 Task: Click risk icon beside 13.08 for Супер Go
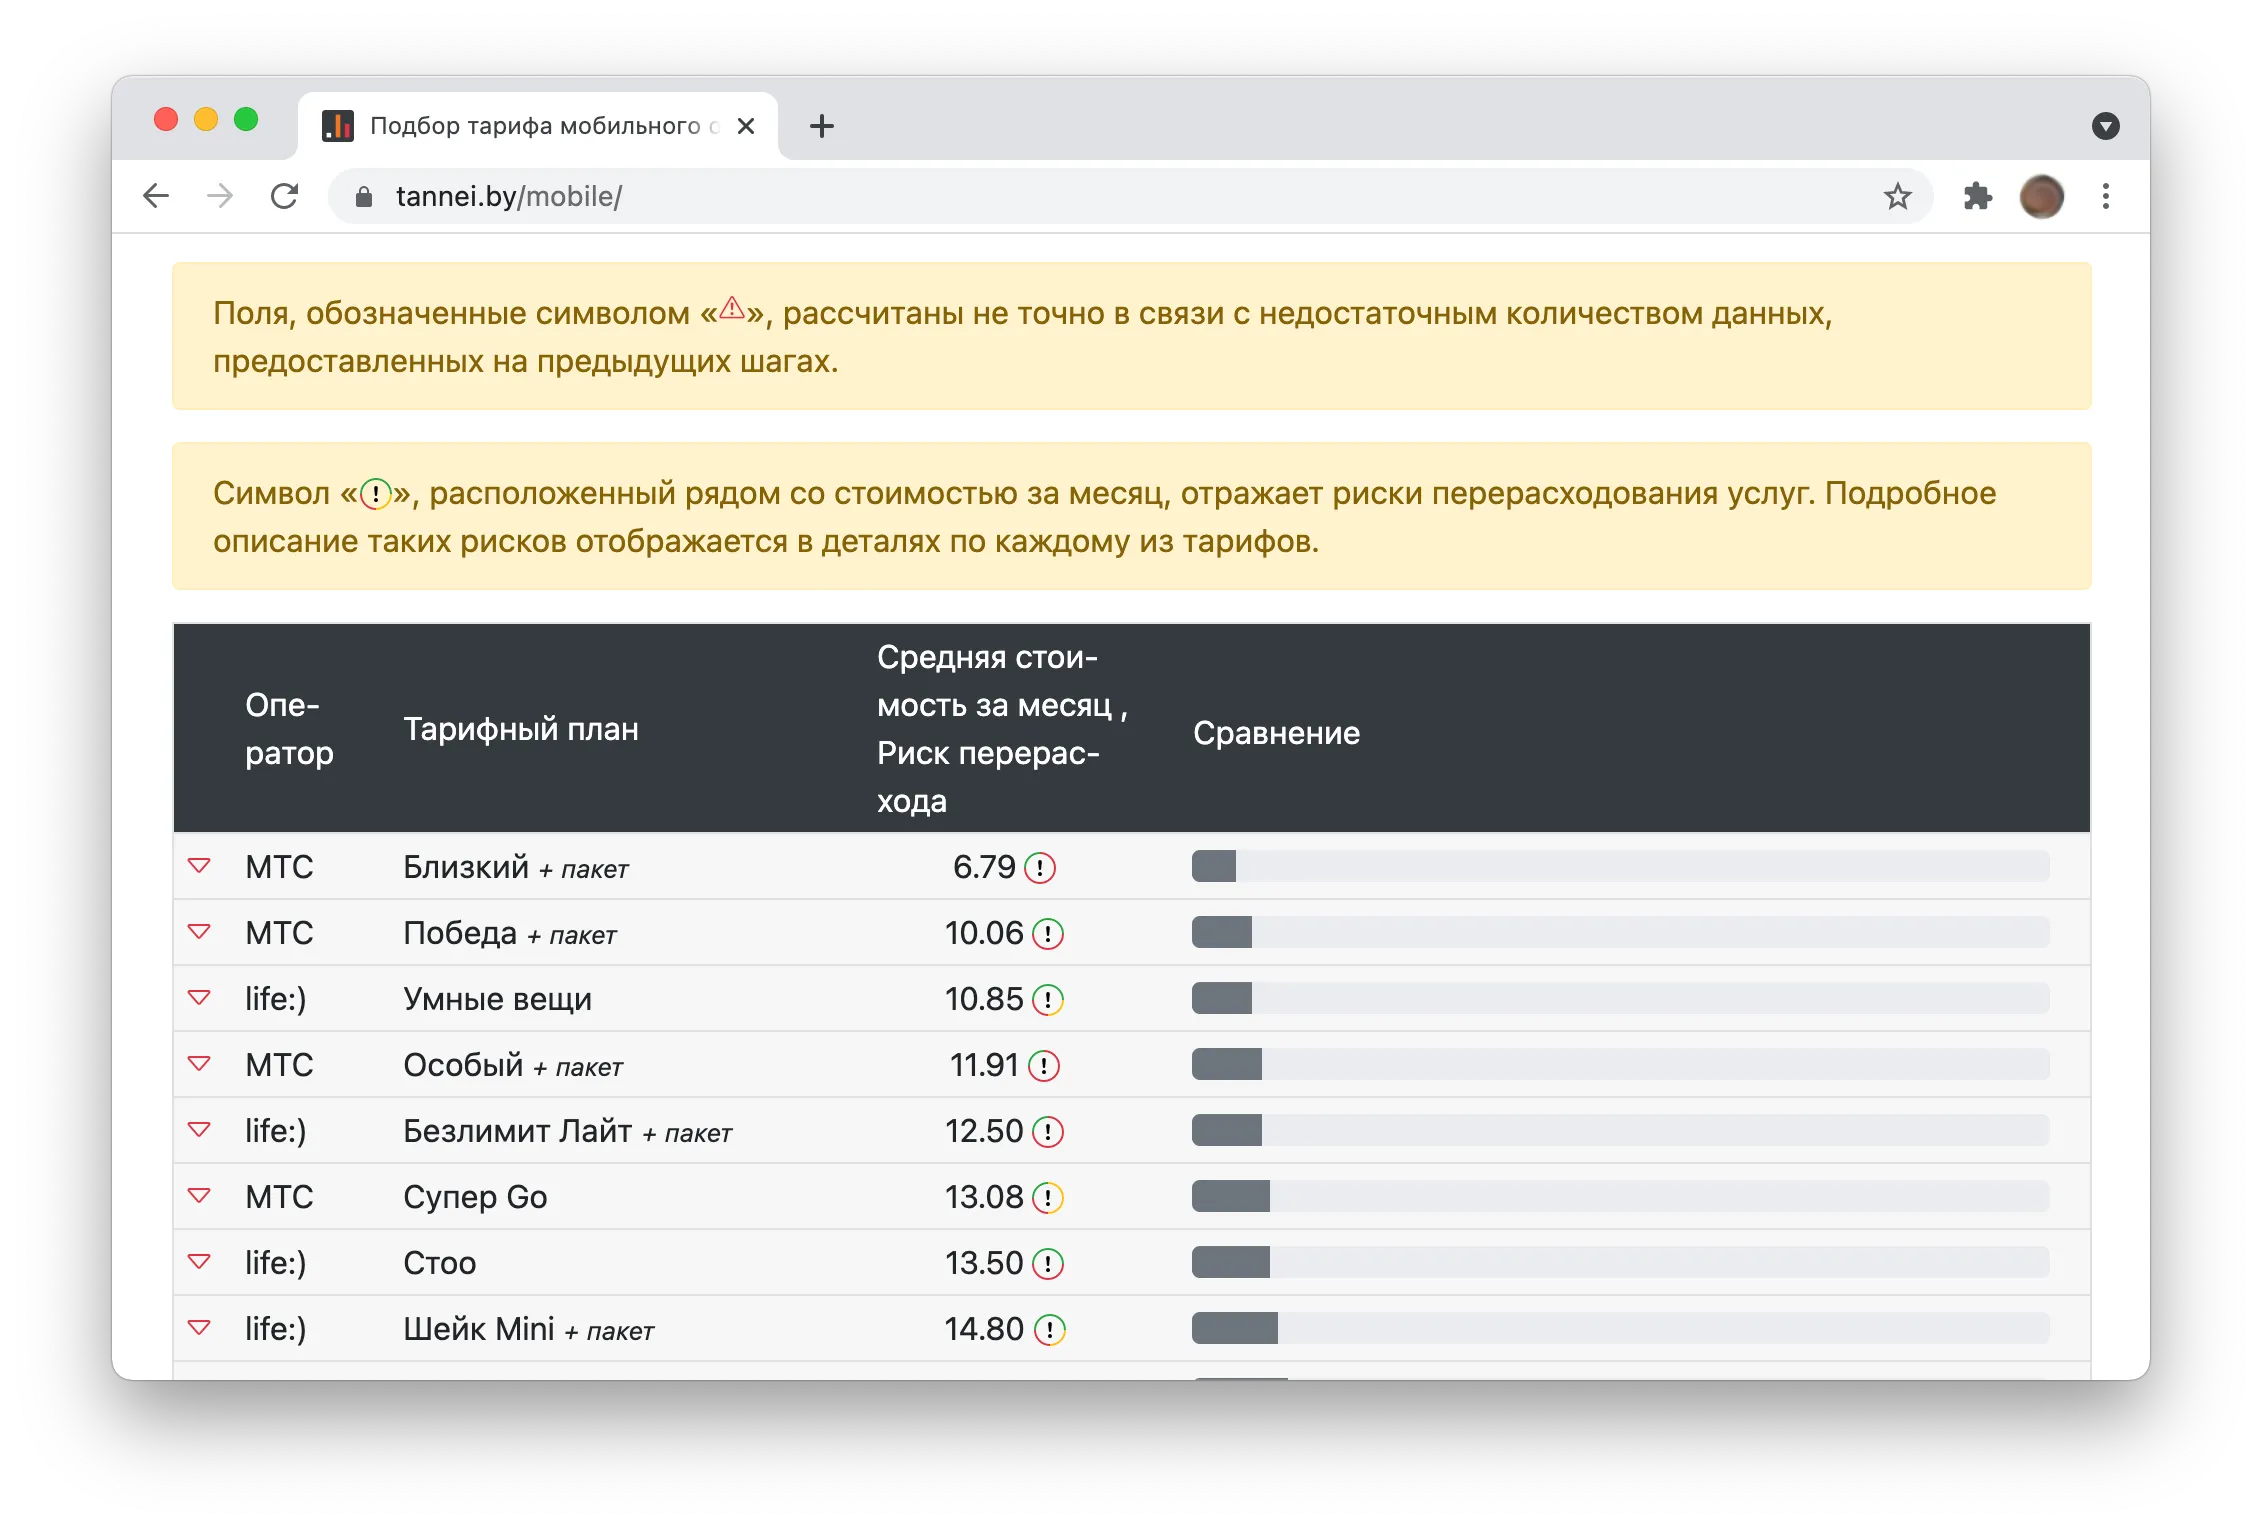click(x=1047, y=1197)
